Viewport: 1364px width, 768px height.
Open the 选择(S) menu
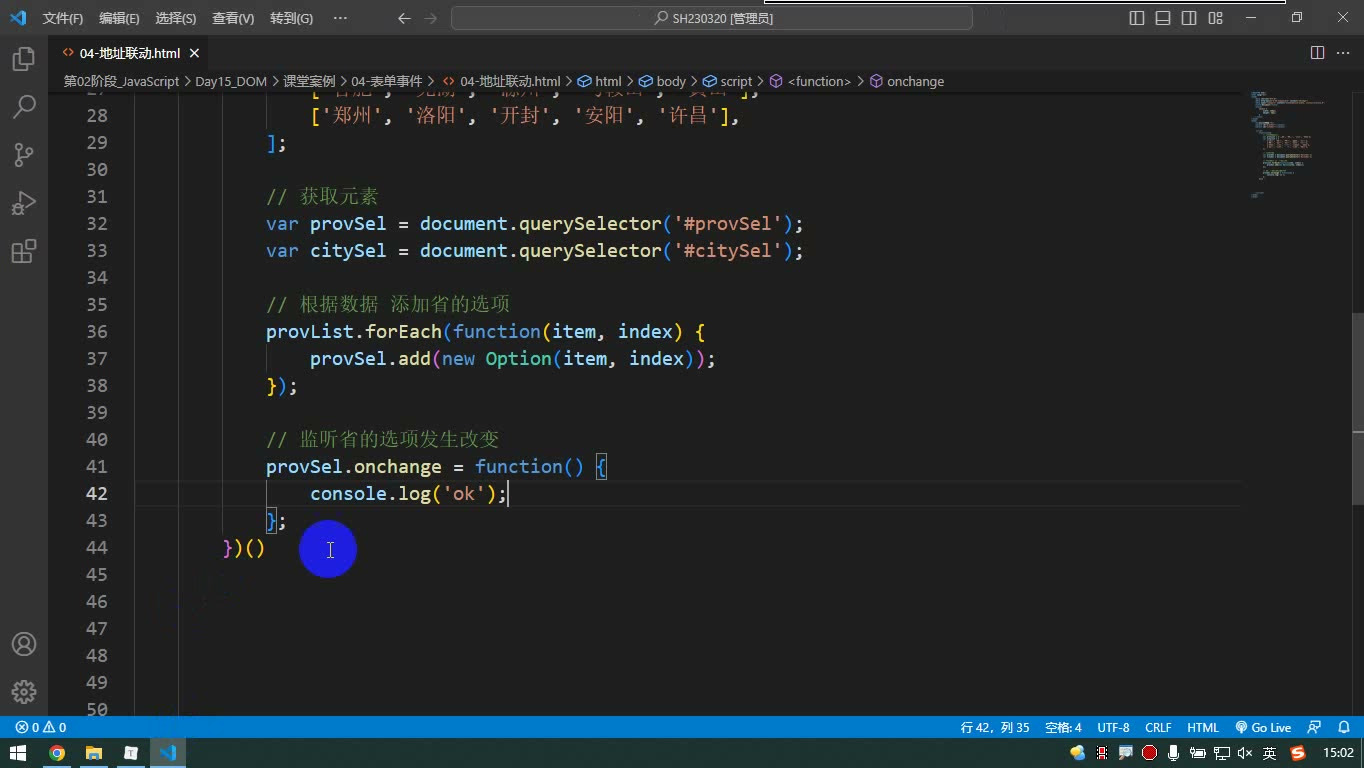point(176,18)
